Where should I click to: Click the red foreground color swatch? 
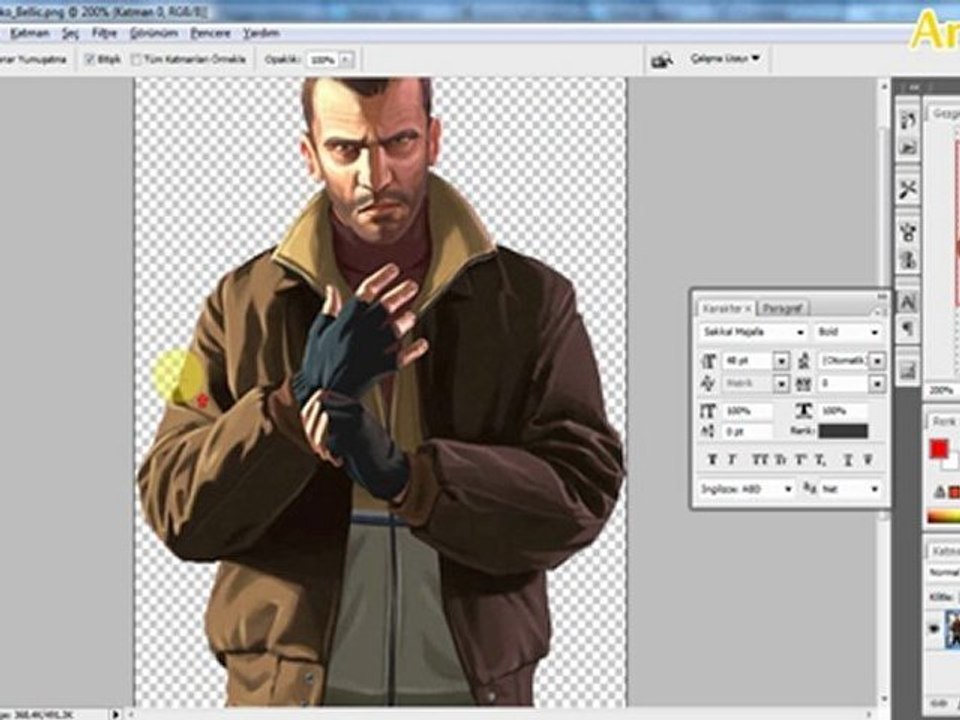[939, 449]
